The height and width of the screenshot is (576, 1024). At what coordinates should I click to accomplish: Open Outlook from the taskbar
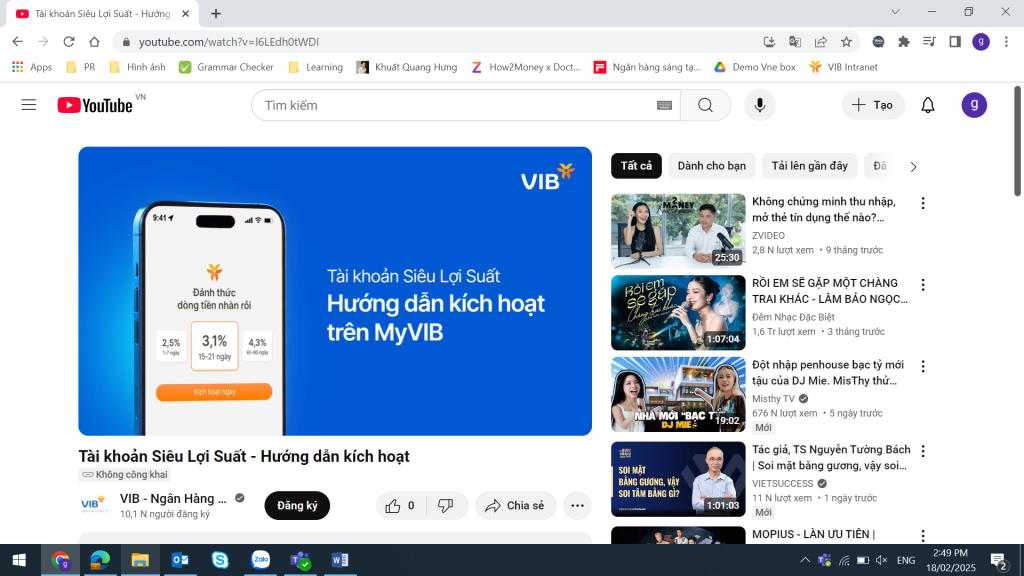point(180,560)
